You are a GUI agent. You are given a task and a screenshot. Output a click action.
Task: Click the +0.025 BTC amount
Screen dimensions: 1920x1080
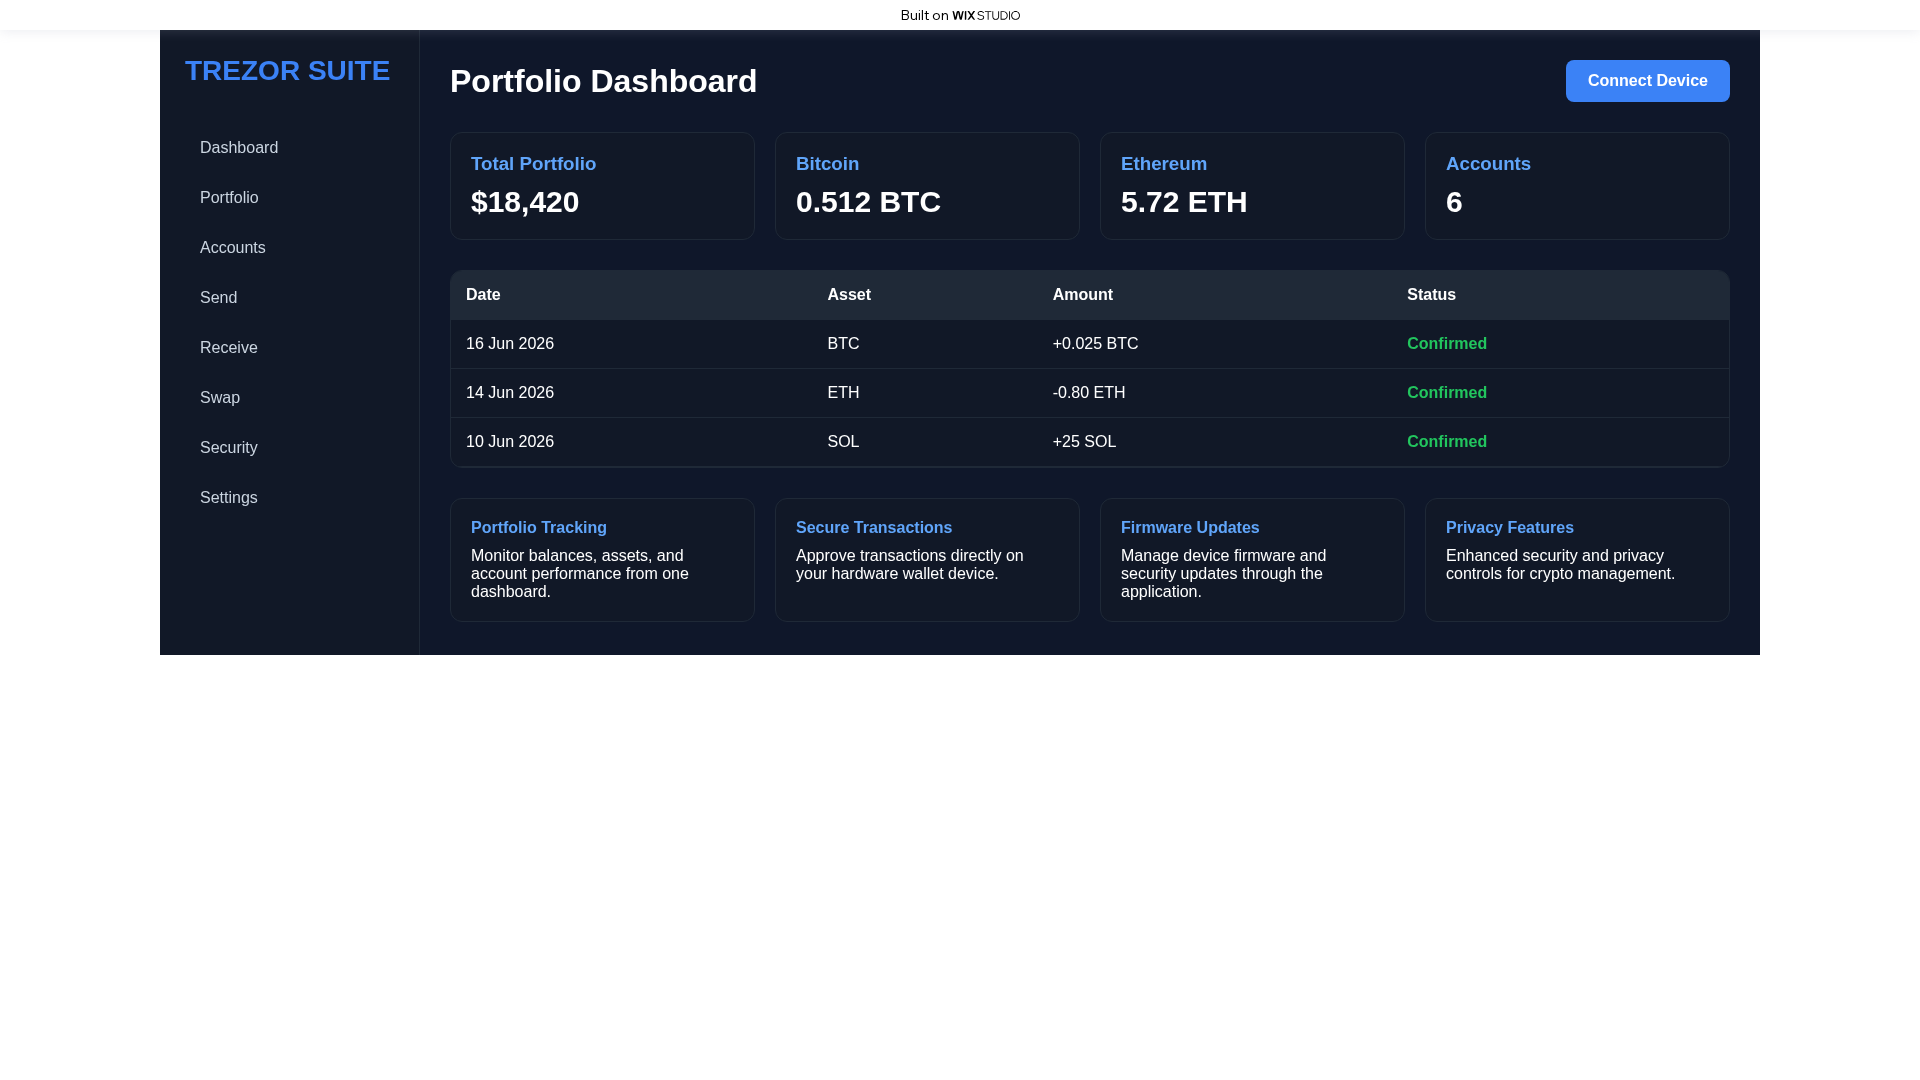pos(1095,344)
